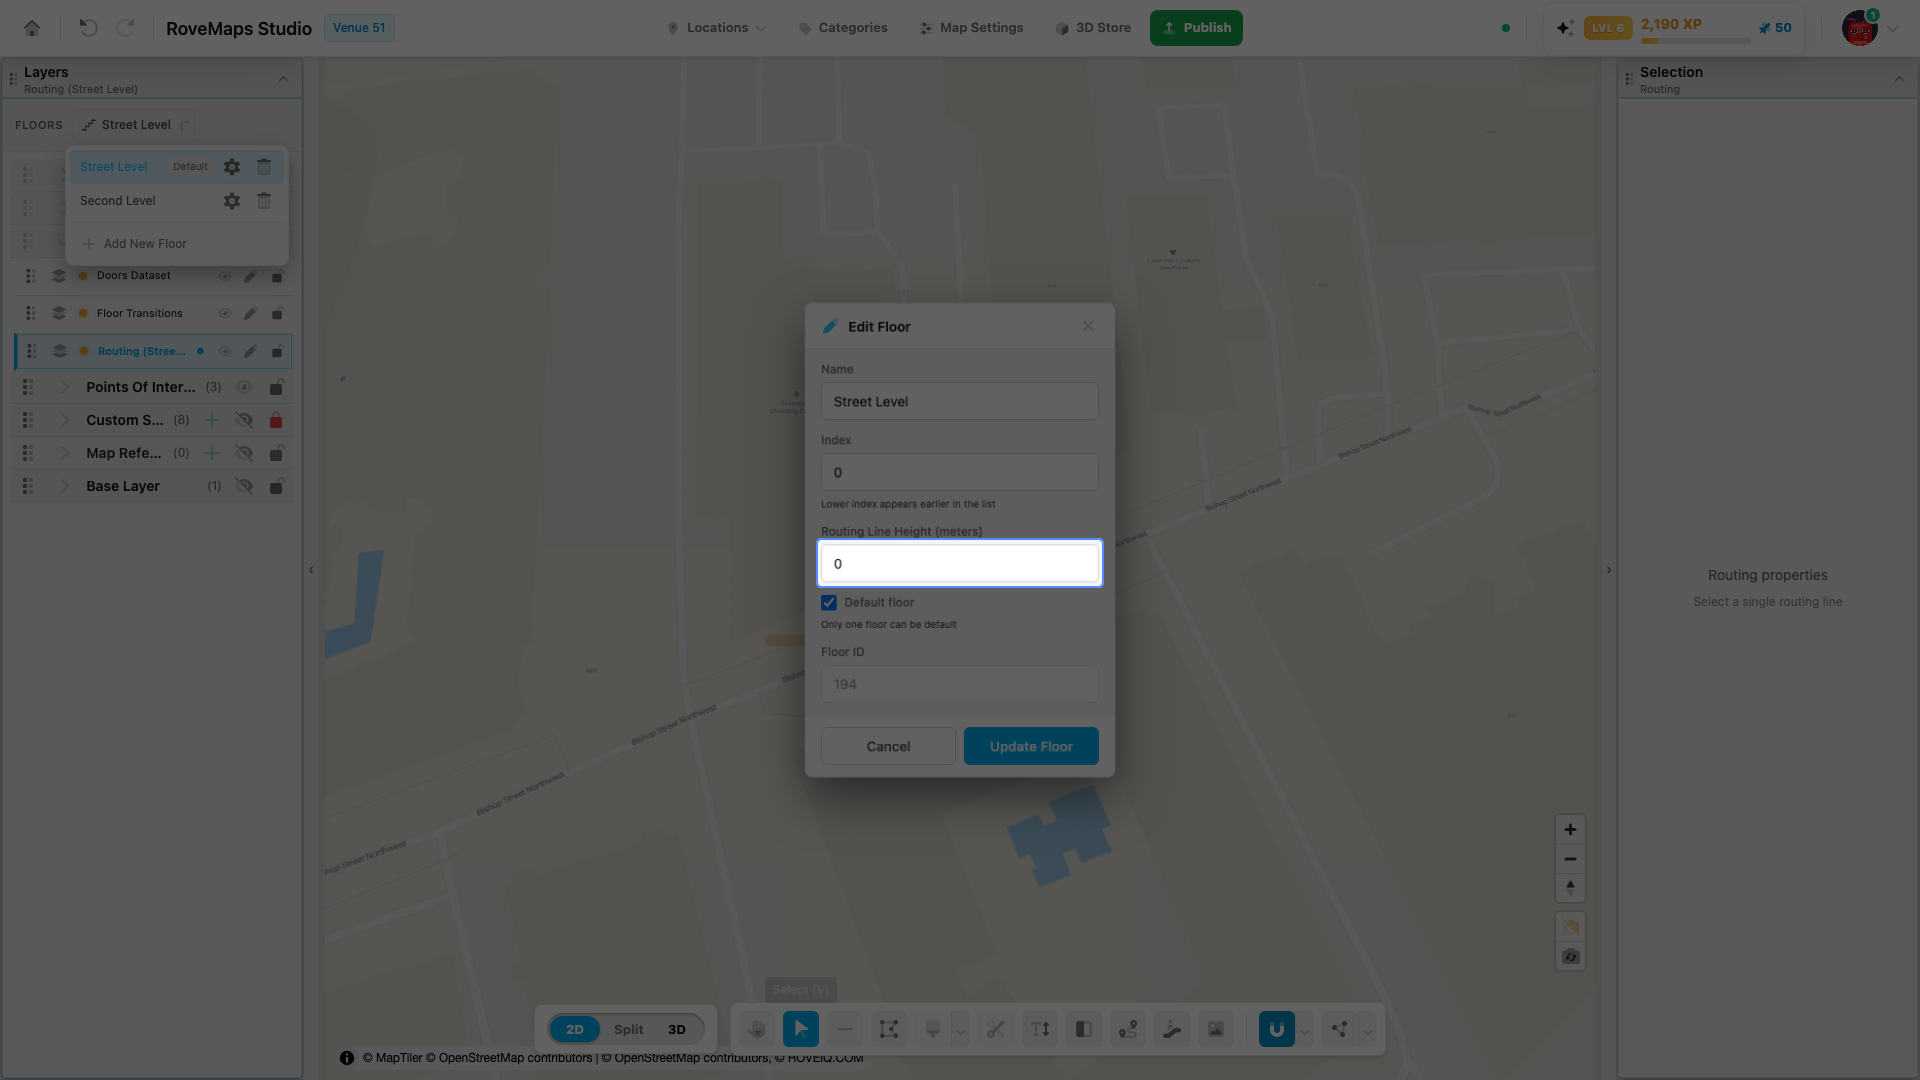Toggle visibility of Floor Transitions layer
The image size is (1920, 1080).
(x=225, y=314)
